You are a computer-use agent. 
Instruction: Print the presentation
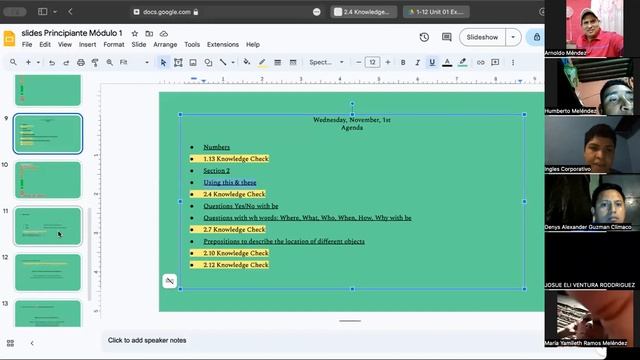pos(81,62)
